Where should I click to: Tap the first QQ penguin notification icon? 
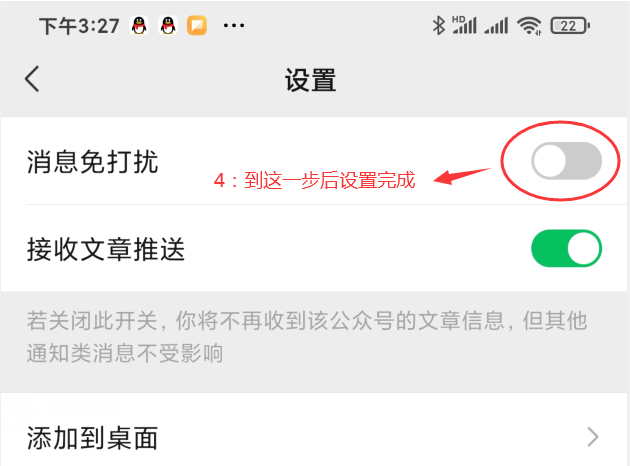click(x=139, y=26)
